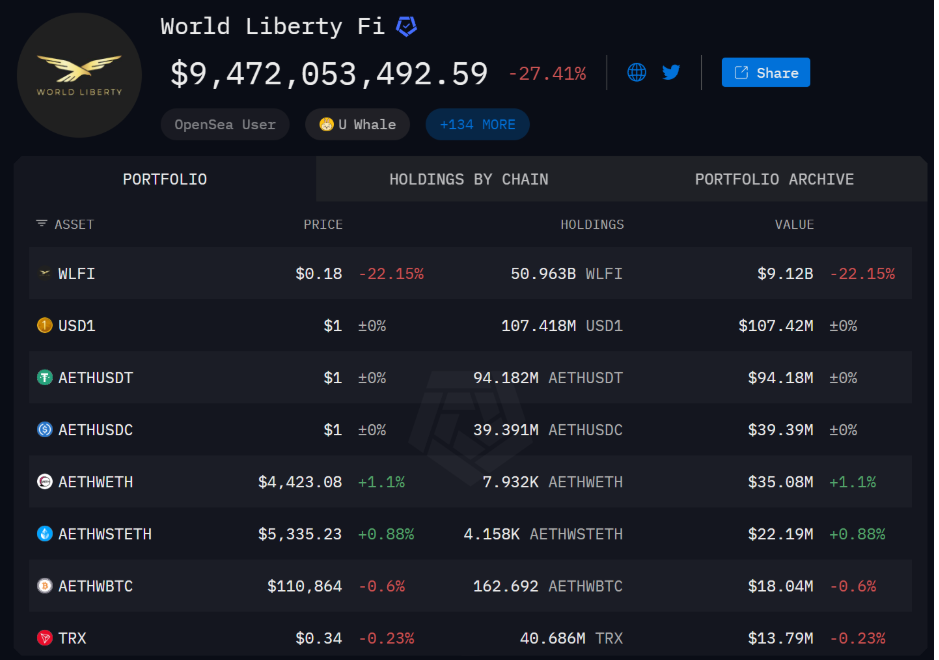Open the AETHWSTETH asset name
Viewport: 939px width, 660px height.
pyautogui.click(x=105, y=534)
